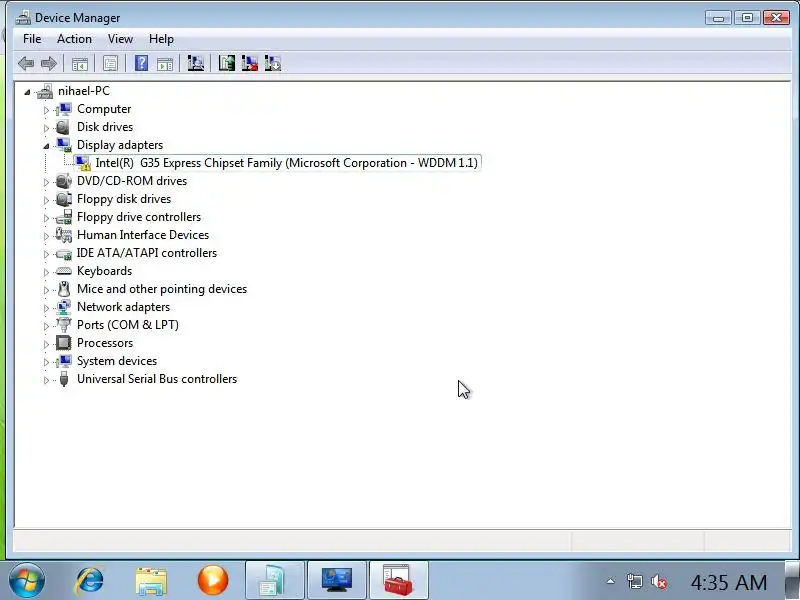Select the Ports (COM & LPT) category icon
This screenshot has height=600, width=800.
[x=64, y=324]
